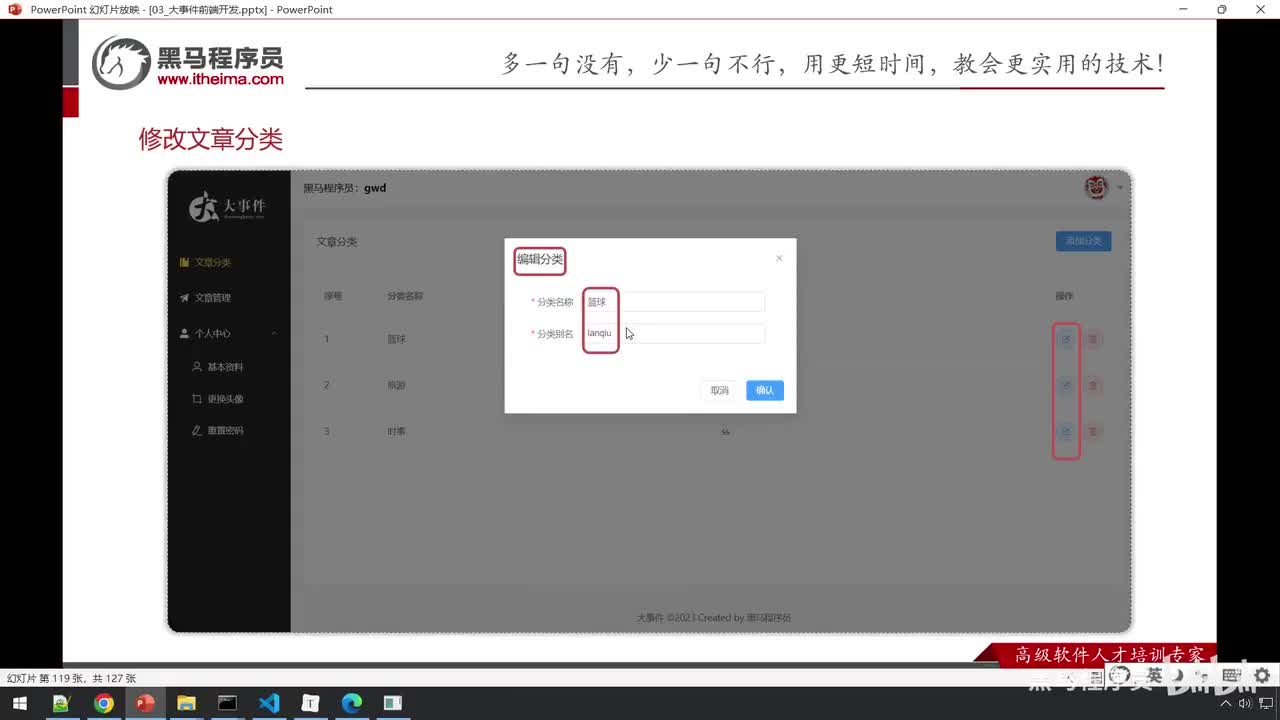
Task: Click the 添加分类 button
Action: click(1083, 241)
